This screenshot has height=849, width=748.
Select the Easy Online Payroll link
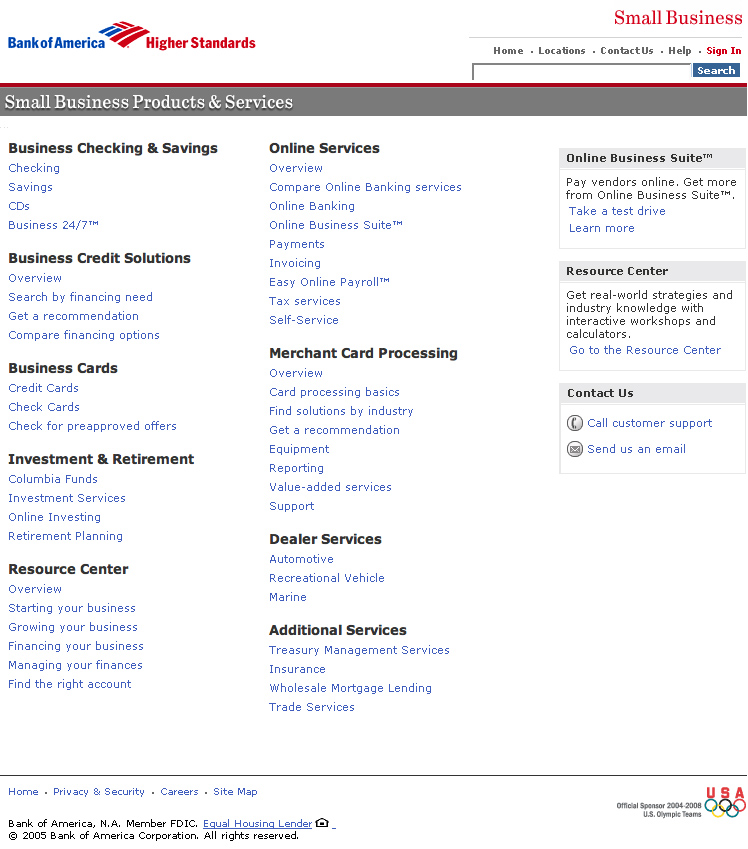click(x=329, y=282)
